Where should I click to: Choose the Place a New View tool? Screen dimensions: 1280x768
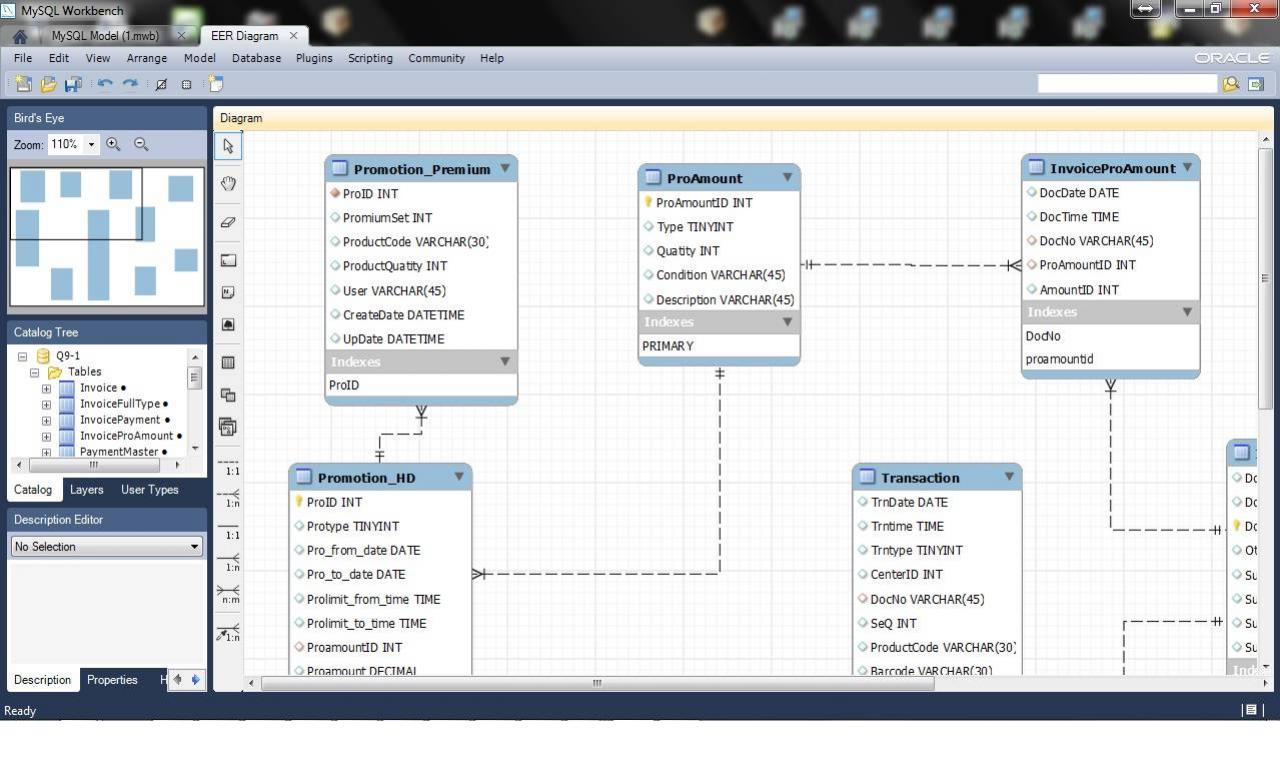[x=227, y=396]
